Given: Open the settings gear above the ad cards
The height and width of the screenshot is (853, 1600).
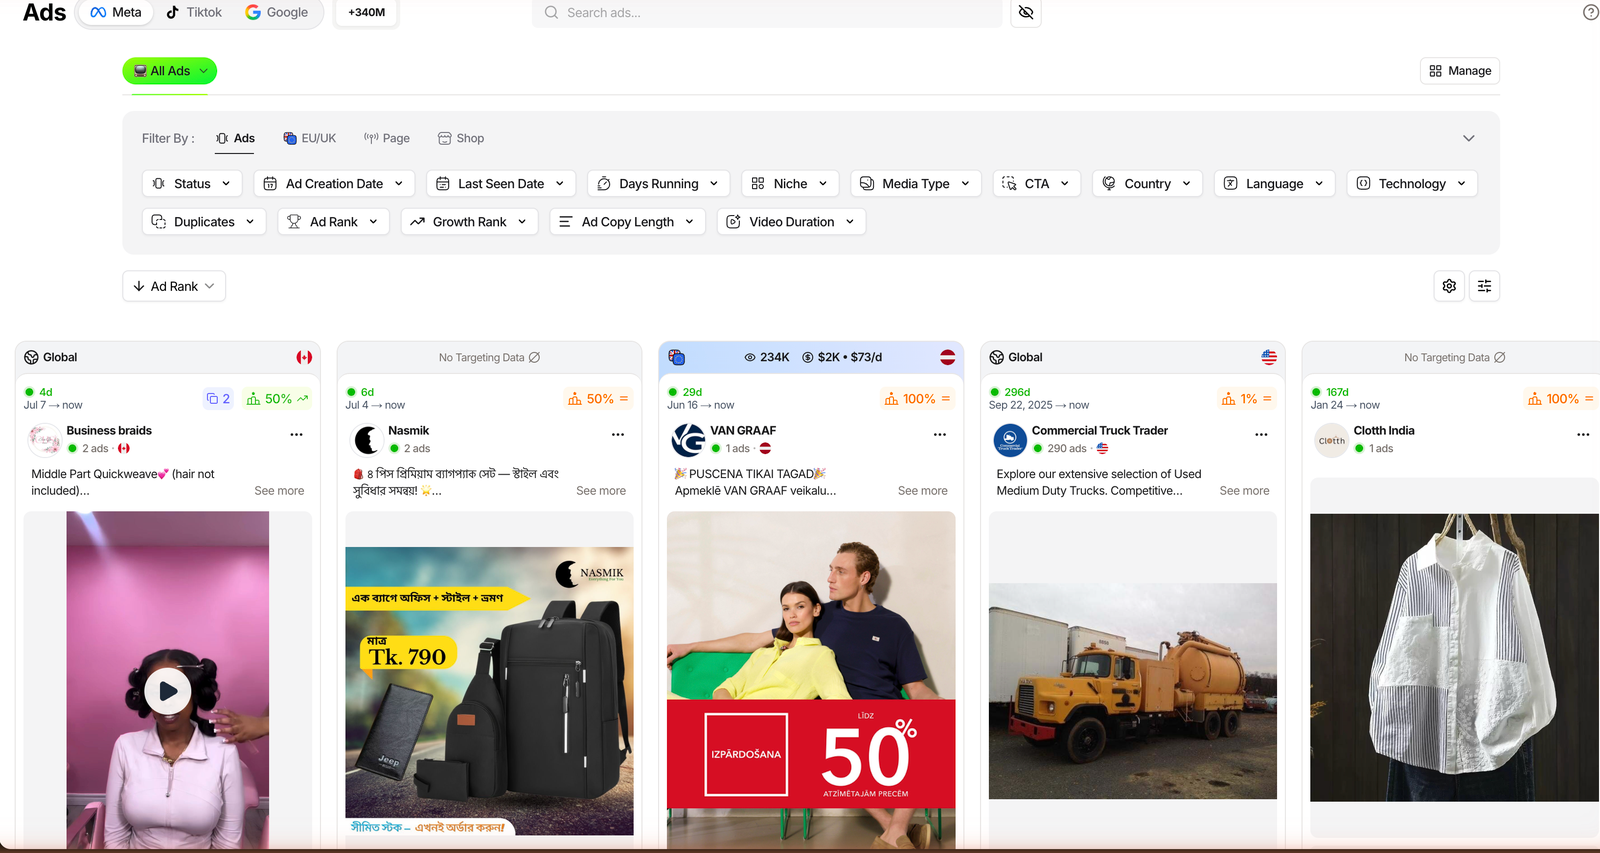Looking at the screenshot, I should coord(1449,286).
